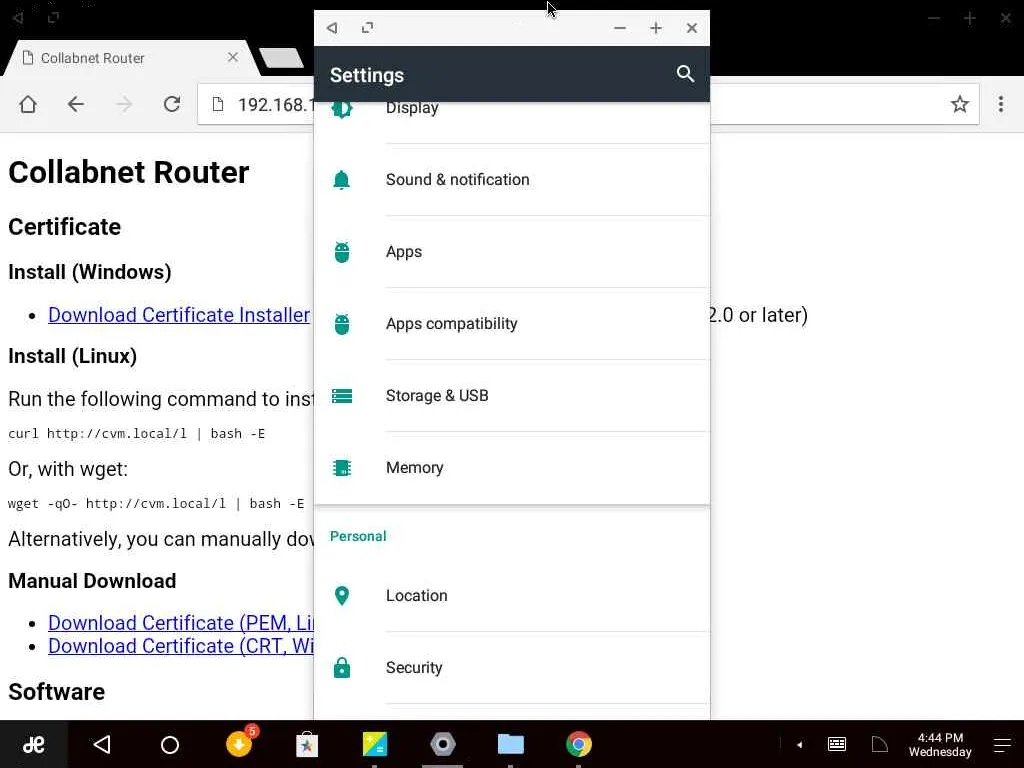The image size is (1024, 768).
Task: Click the wget command text
Action: point(156,504)
